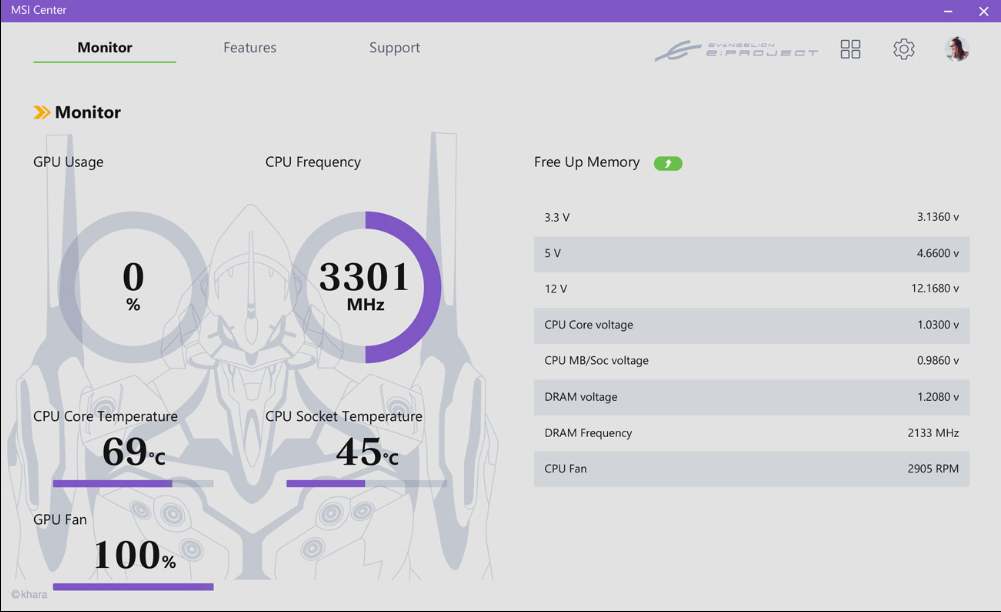Click the Evangelion e:Project logo
1001x612 pixels.
coord(737,50)
